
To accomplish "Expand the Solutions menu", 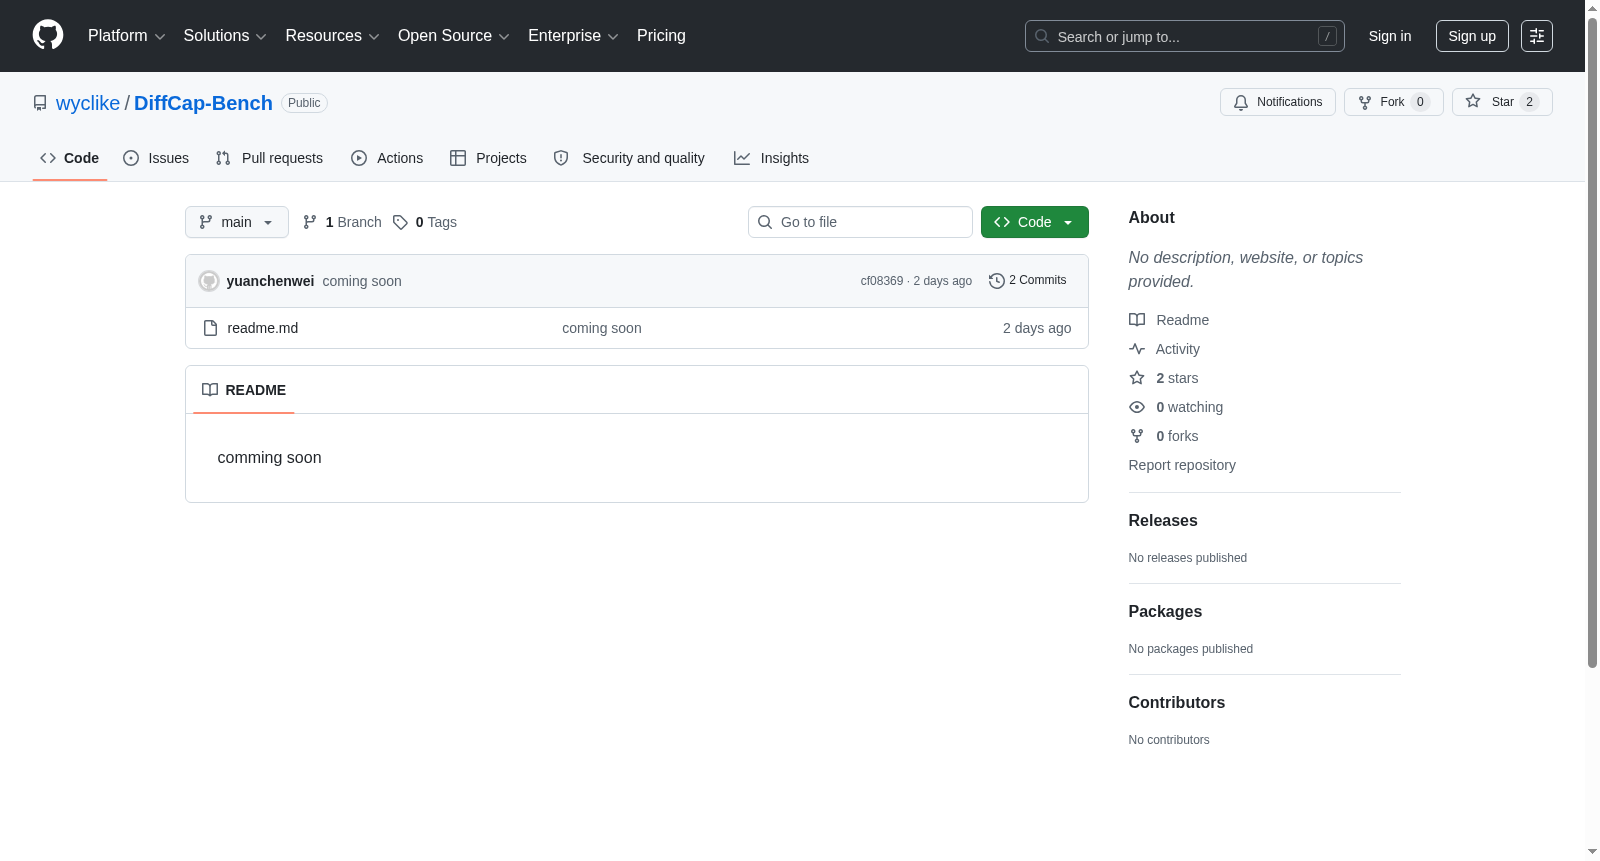I will click(225, 36).
